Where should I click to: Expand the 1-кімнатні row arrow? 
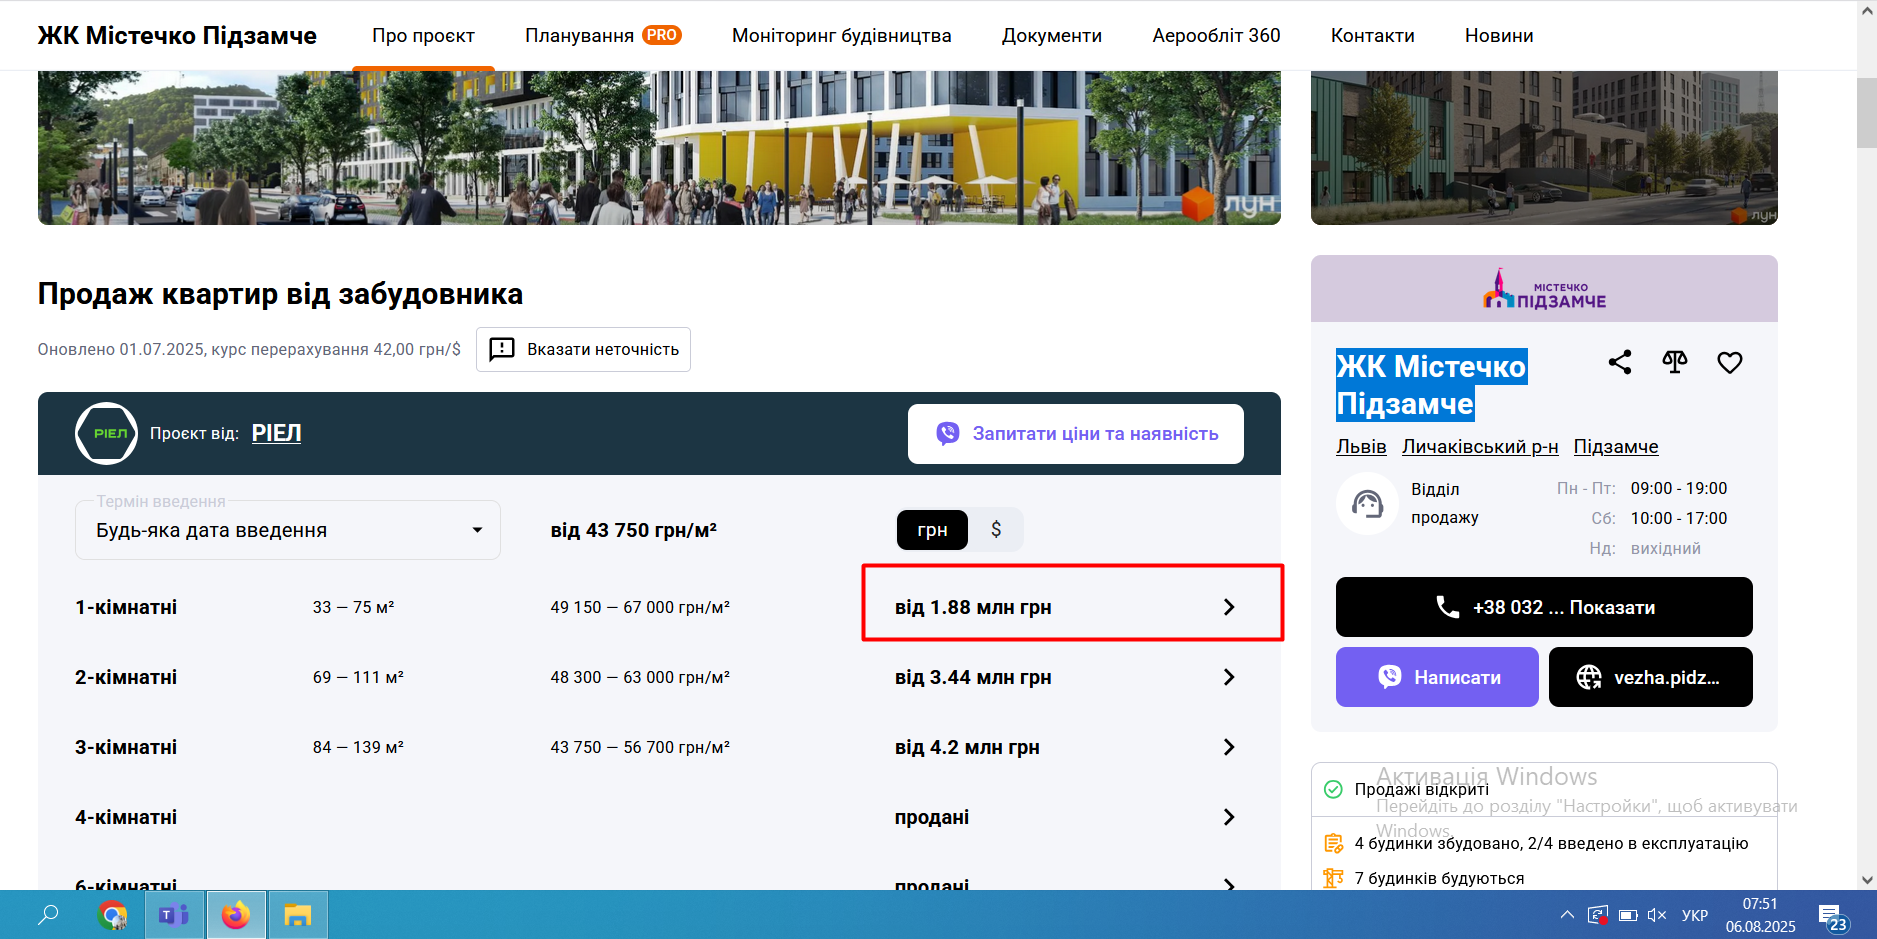(1229, 607)
